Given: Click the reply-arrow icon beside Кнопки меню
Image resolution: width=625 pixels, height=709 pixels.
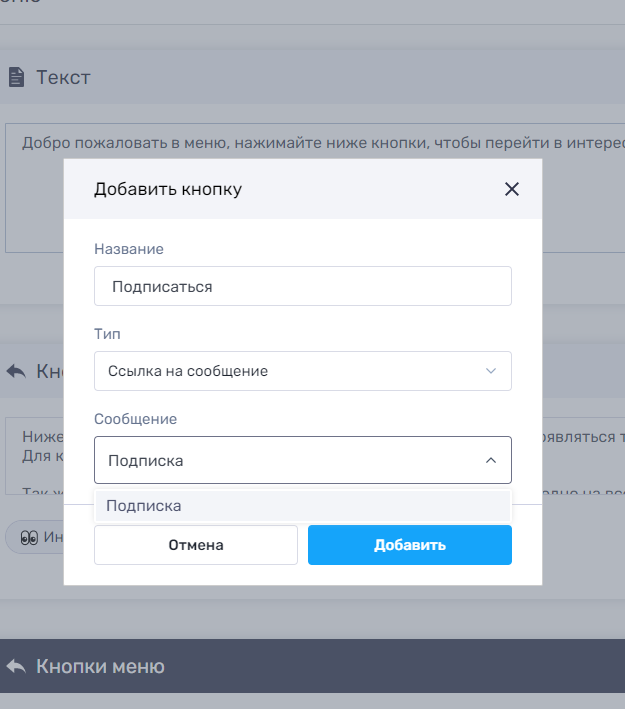Looking at the screenshot, I should (x=16, y=666).
